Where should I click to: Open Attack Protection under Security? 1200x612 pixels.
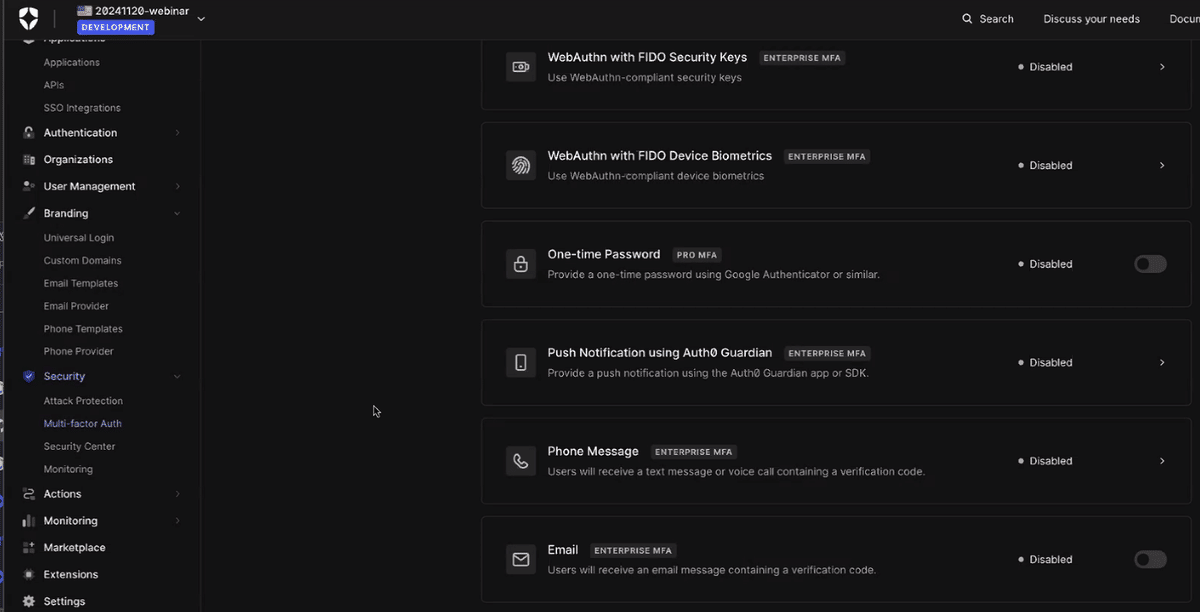pyautogui.click(x=83, y=401)
